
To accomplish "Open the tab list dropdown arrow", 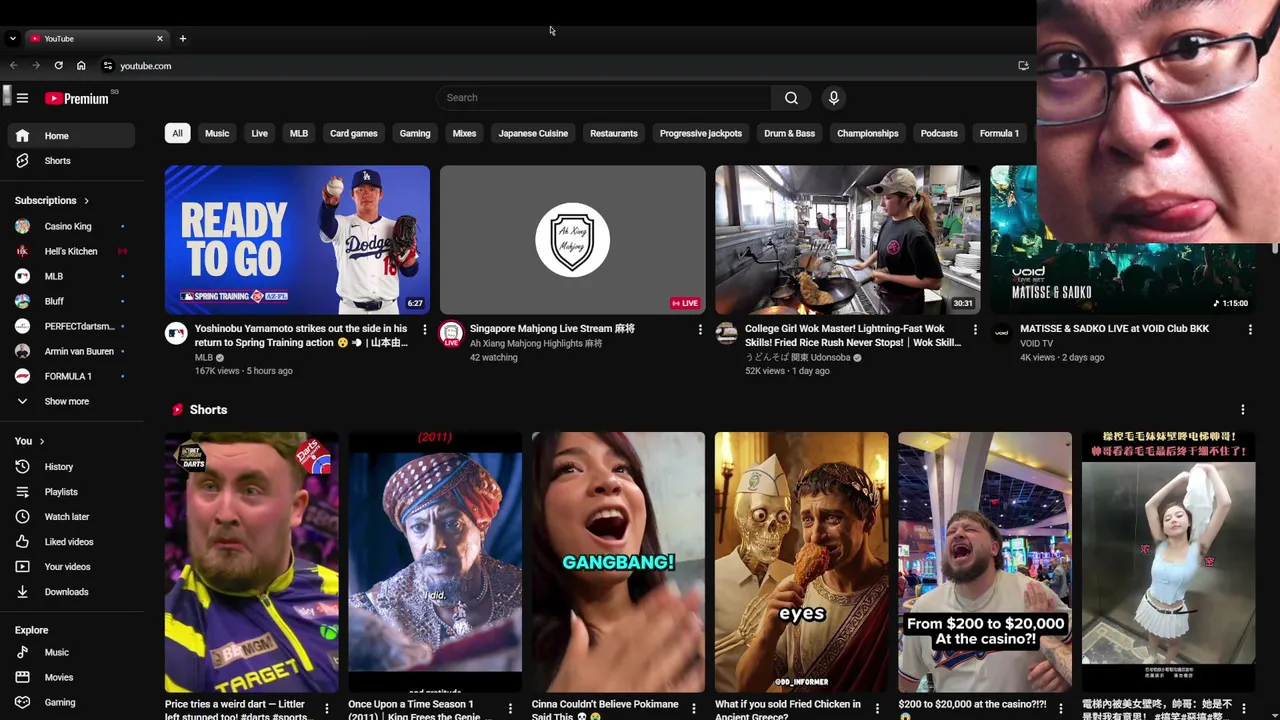I will point(12,39).
